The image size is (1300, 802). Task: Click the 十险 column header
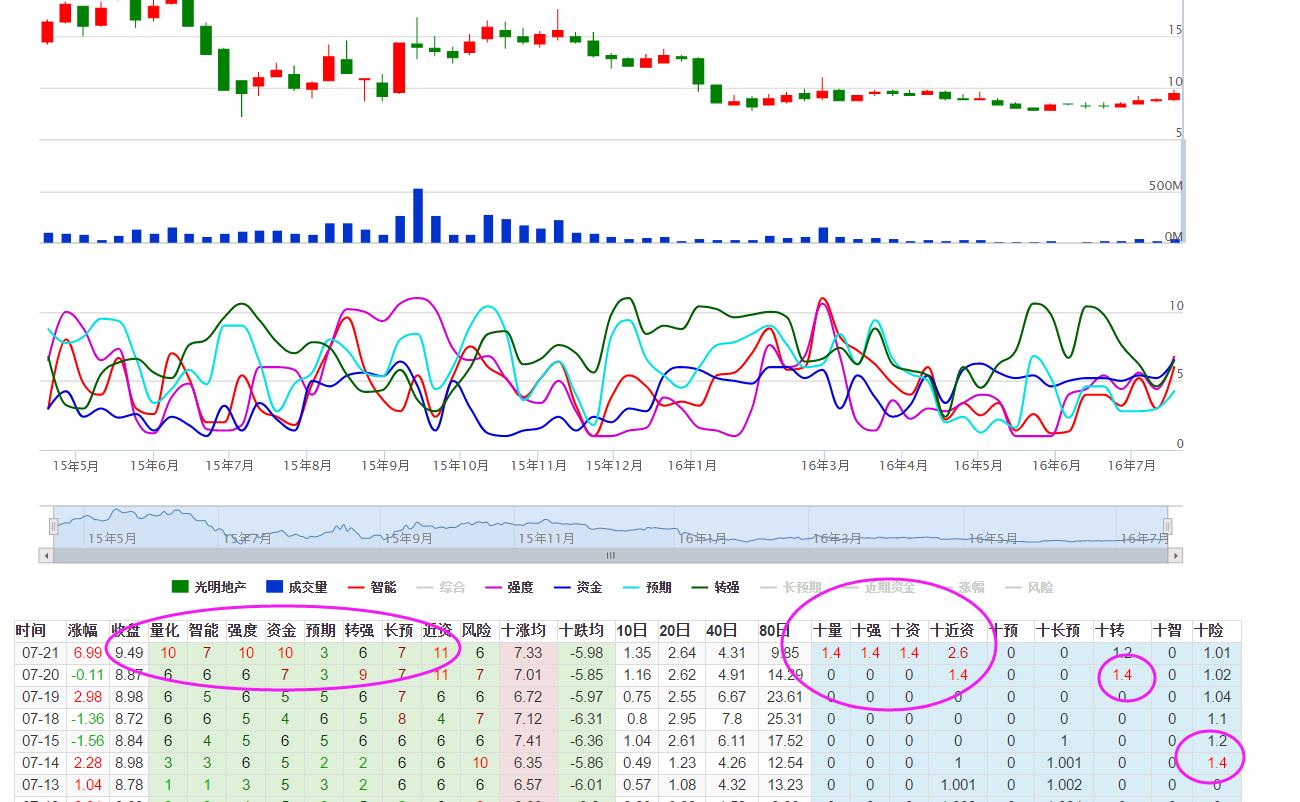click(1209, 630)
